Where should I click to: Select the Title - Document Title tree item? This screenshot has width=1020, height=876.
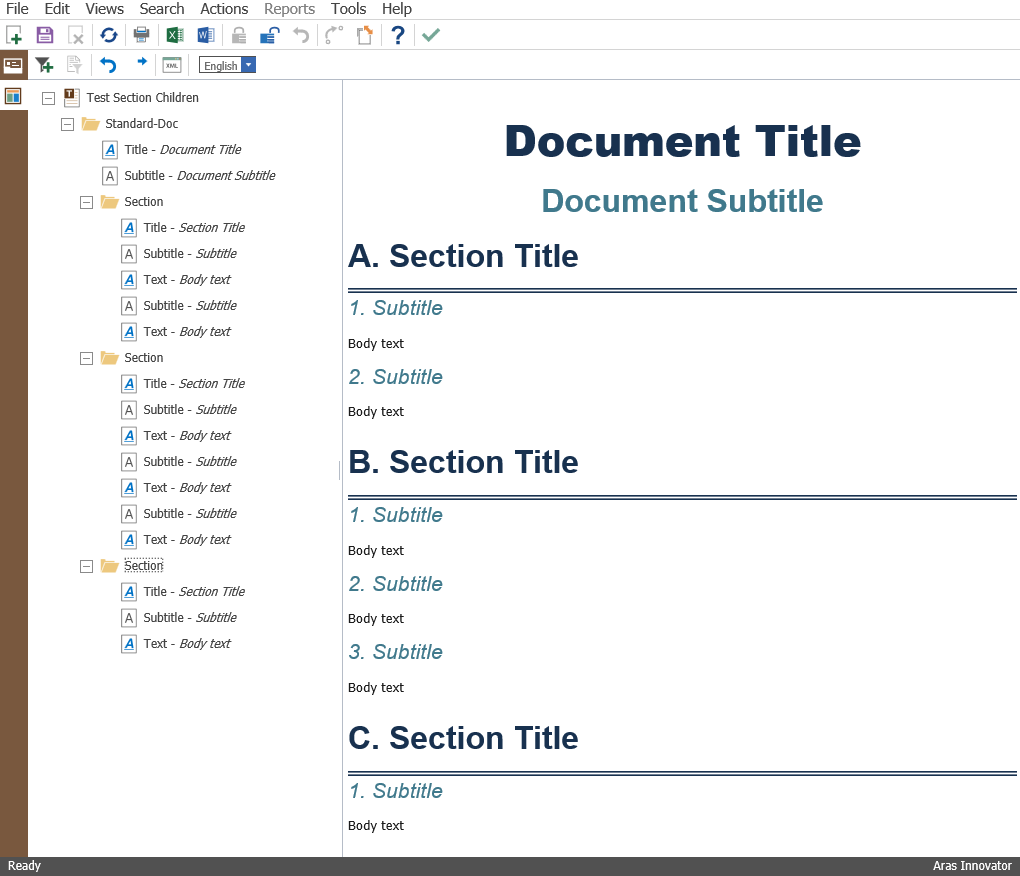tap(182, 150)
